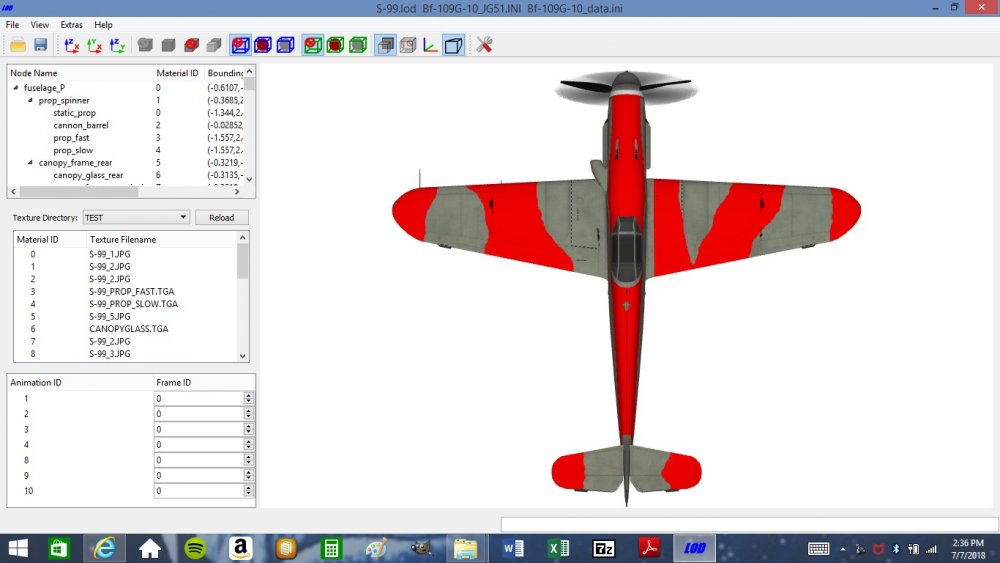Click the open file folder icon
This screenshot has width=1000, height=563.
point(18,45)
